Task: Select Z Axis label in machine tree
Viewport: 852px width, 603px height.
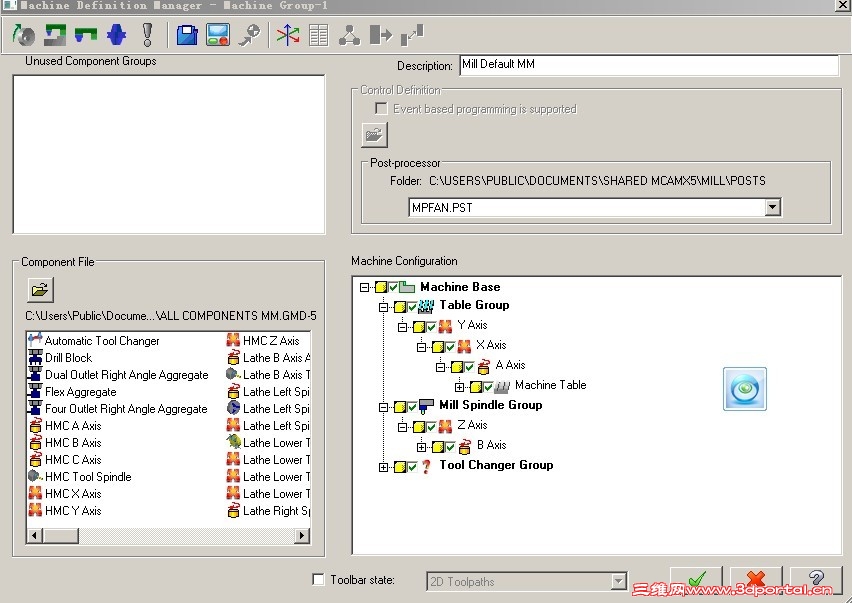Action: click(472, 425)
